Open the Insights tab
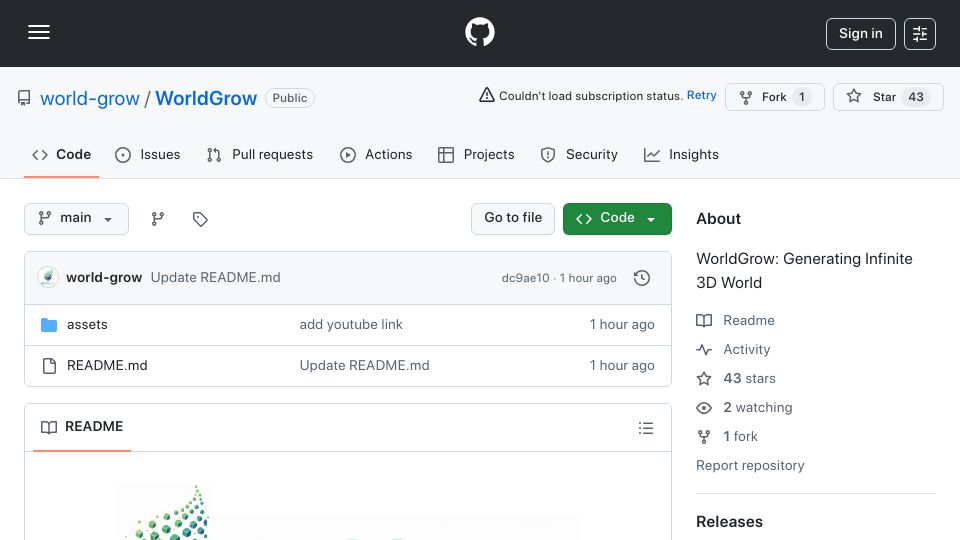Screen dimensions: 960x540 [681, 155]
